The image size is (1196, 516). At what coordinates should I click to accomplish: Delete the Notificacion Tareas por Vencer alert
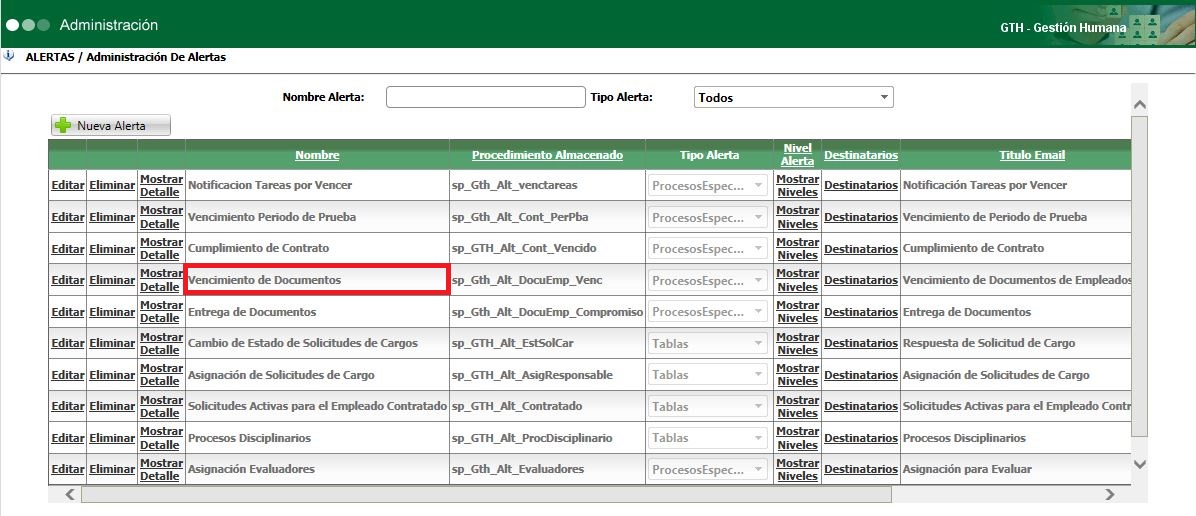pos(111,185)
